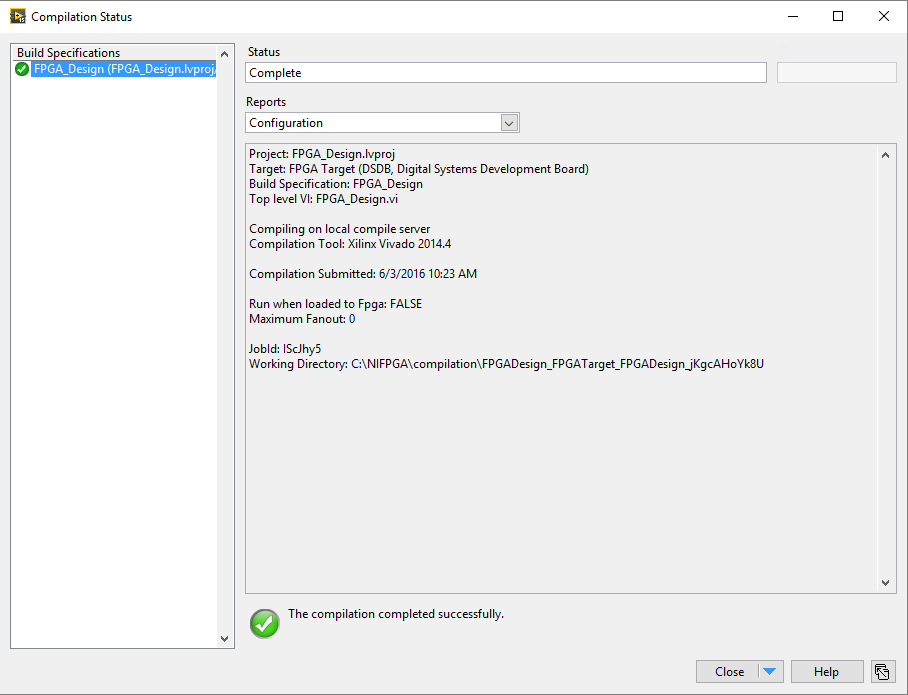
Task: Click the Compilation Tool Xilinx Vivado line
Action: pos(350,244)
